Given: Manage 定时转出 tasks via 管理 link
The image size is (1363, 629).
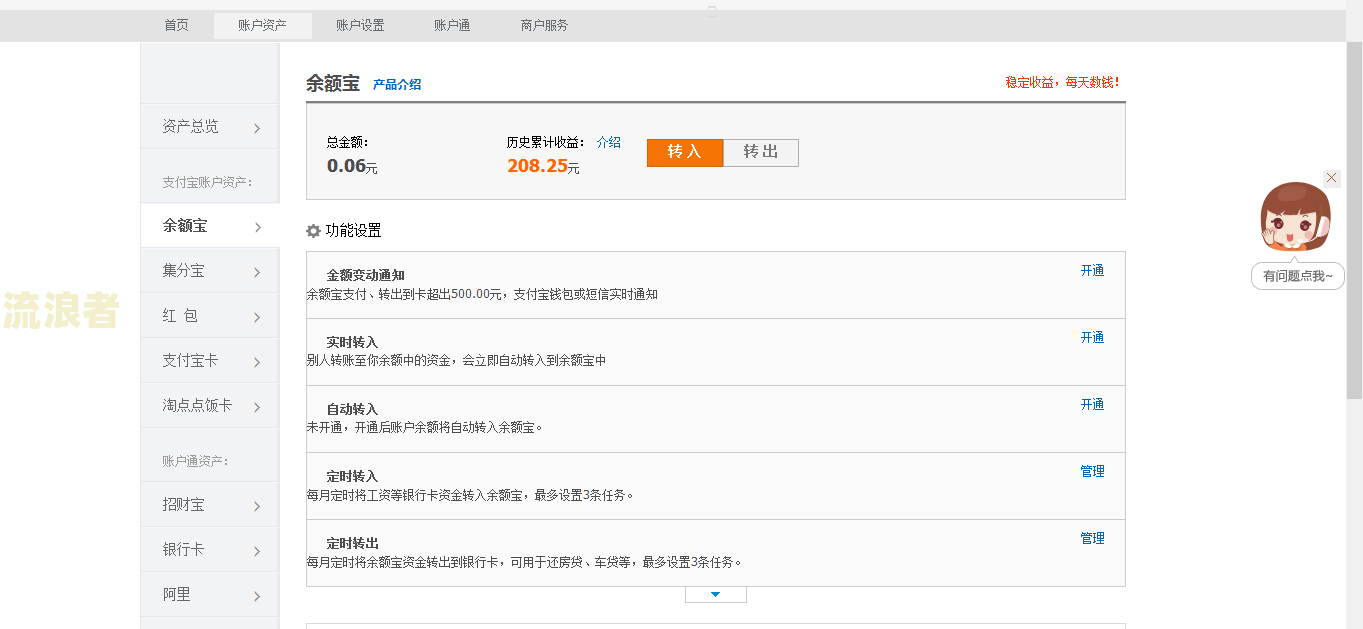Looking at the screenshot, I should (1092, 538).
